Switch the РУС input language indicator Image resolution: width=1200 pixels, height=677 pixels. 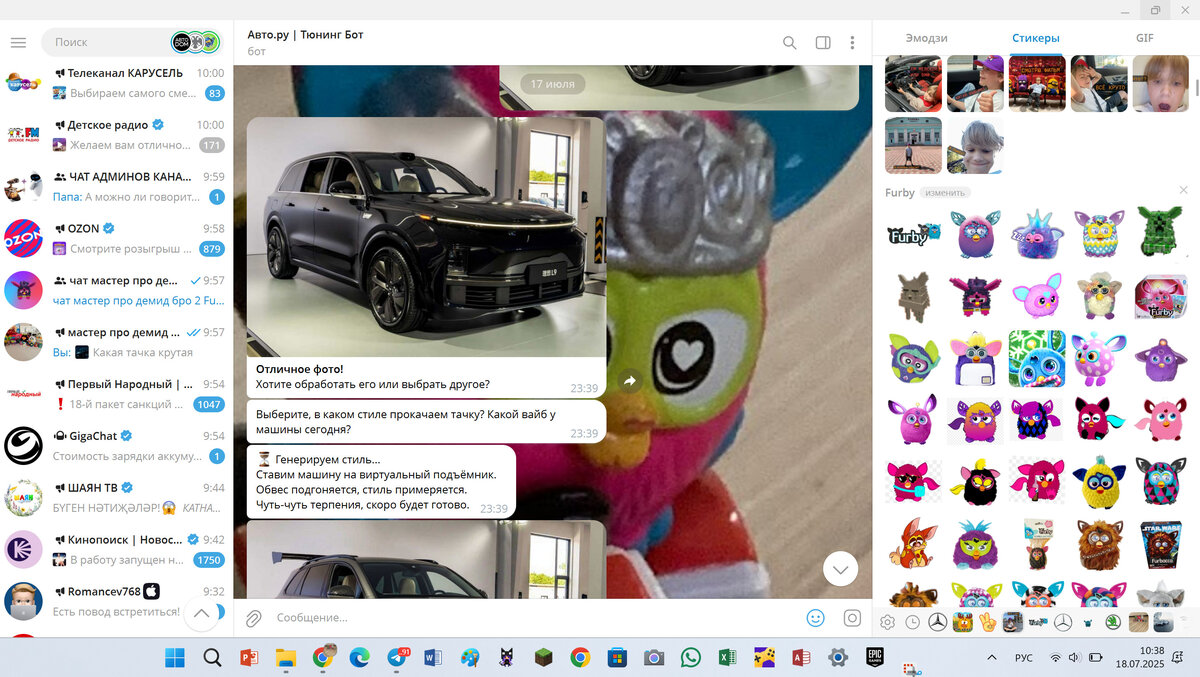click(x=1024, y=657)
